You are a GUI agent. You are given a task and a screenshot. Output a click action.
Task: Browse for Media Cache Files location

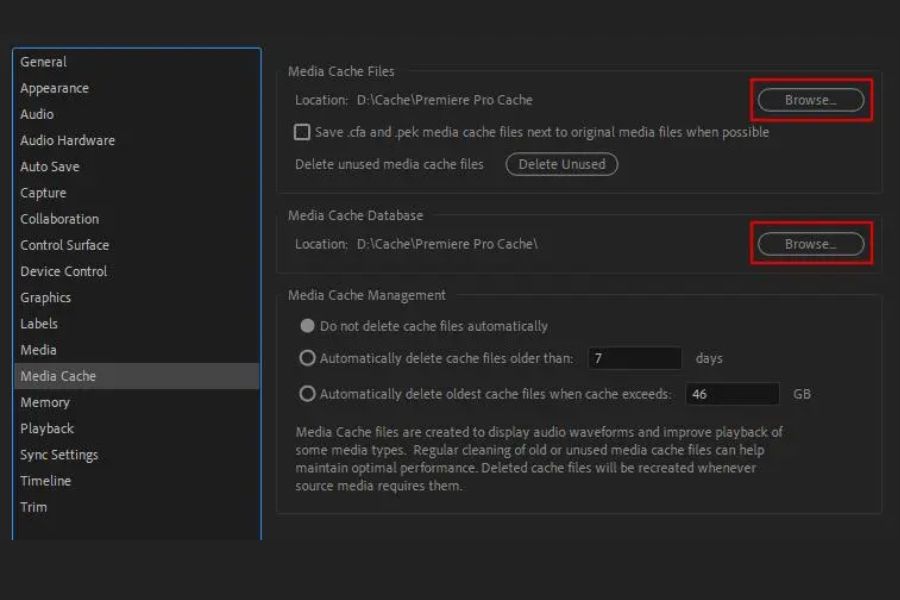[x=810, y=100]
